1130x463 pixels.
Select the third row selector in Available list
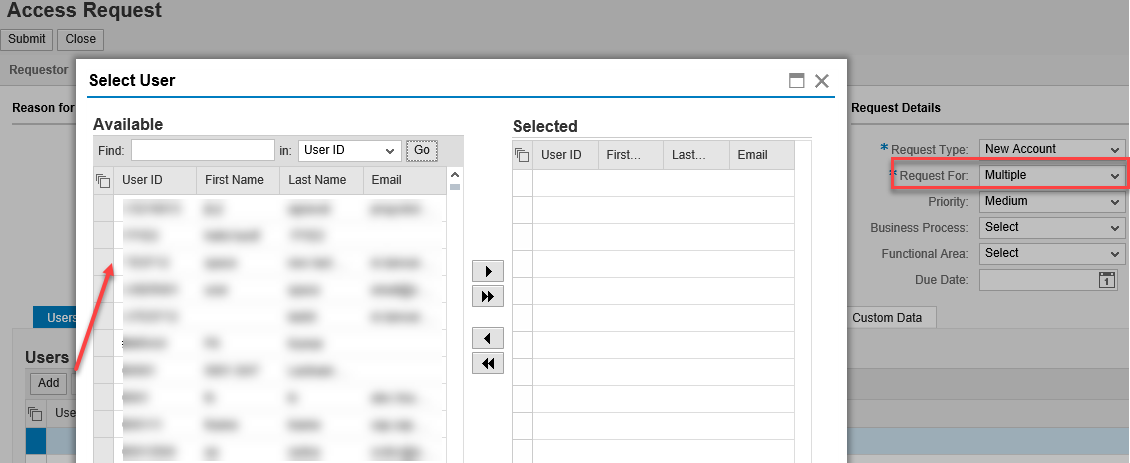104,263
